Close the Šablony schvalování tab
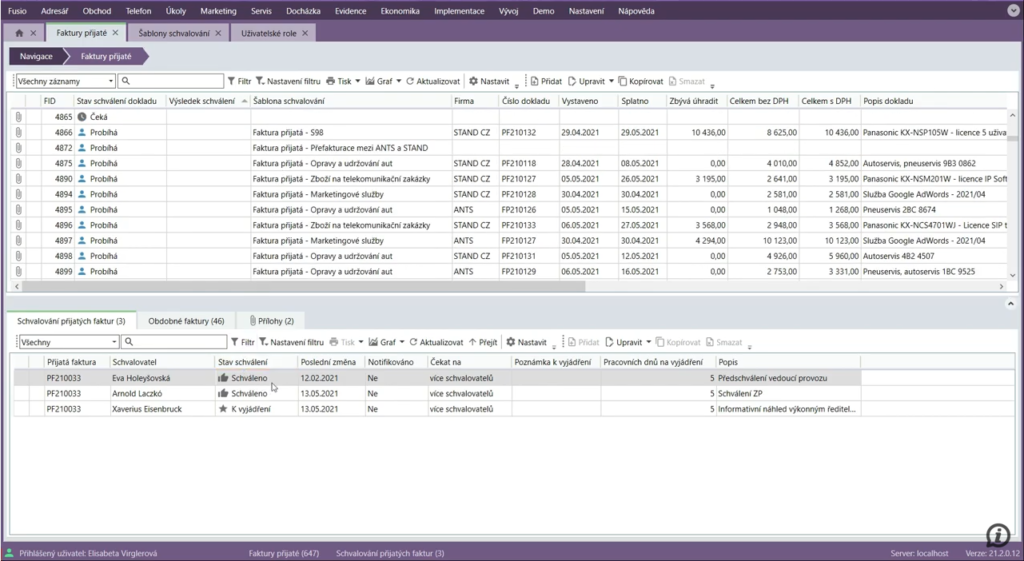This screenshot has width=1024, height=561. [220, 33]
